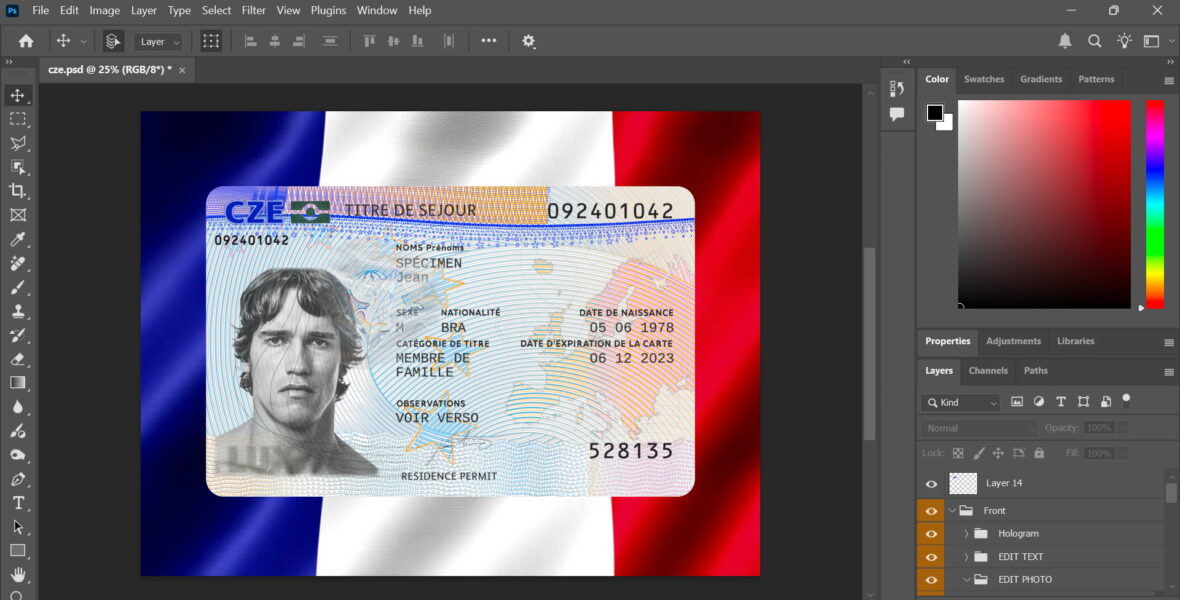Switch to the Channels tab
1180x600 pixels.
tap(988, 370)
